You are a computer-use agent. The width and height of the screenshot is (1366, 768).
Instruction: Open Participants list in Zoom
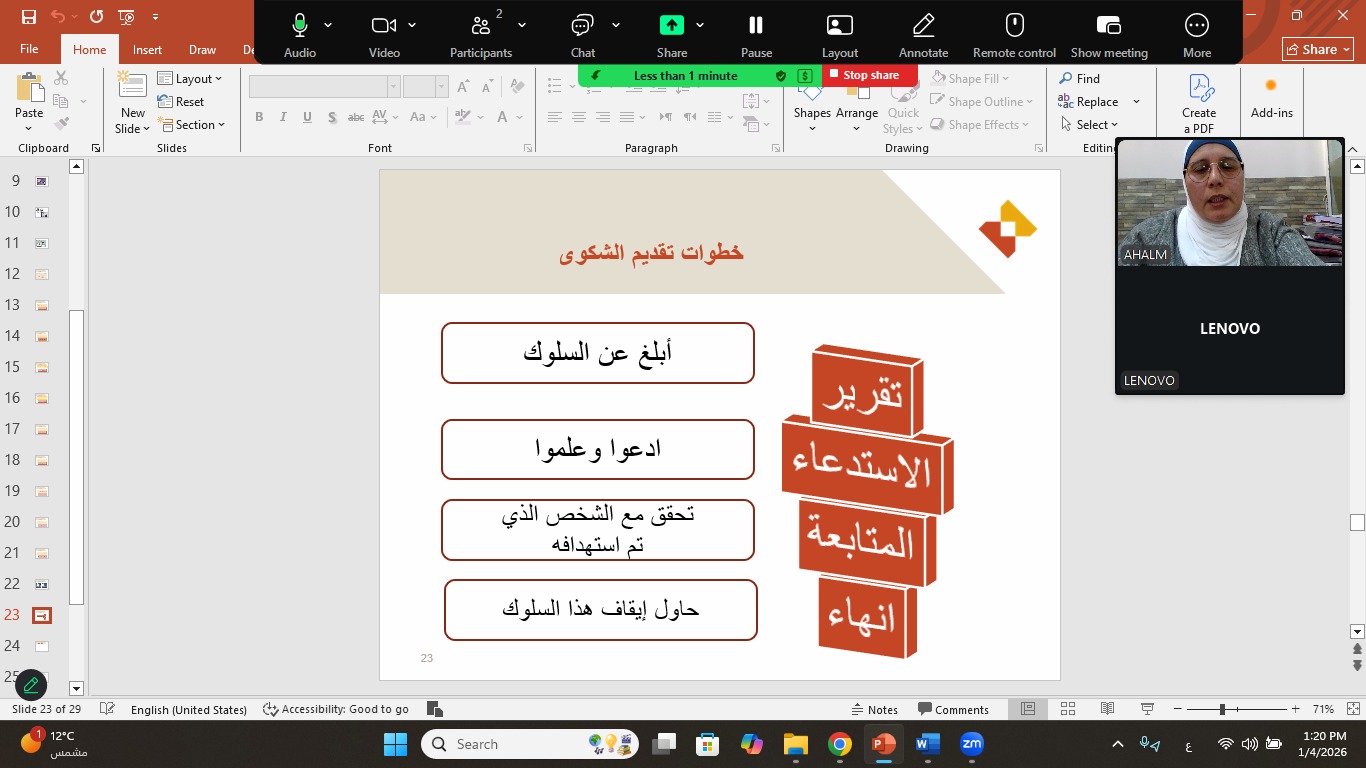(480, 27)
